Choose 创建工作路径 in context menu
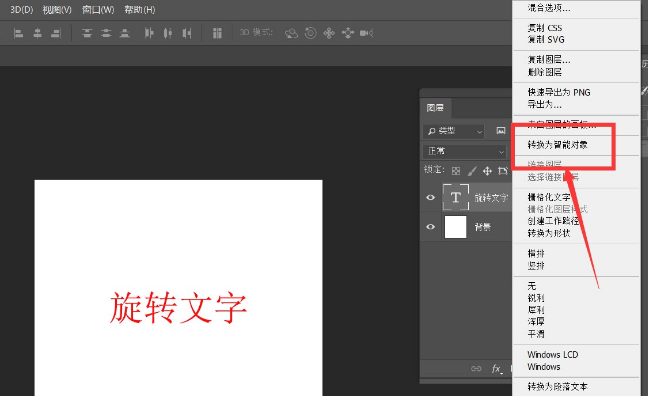 (x=553, y=221)
